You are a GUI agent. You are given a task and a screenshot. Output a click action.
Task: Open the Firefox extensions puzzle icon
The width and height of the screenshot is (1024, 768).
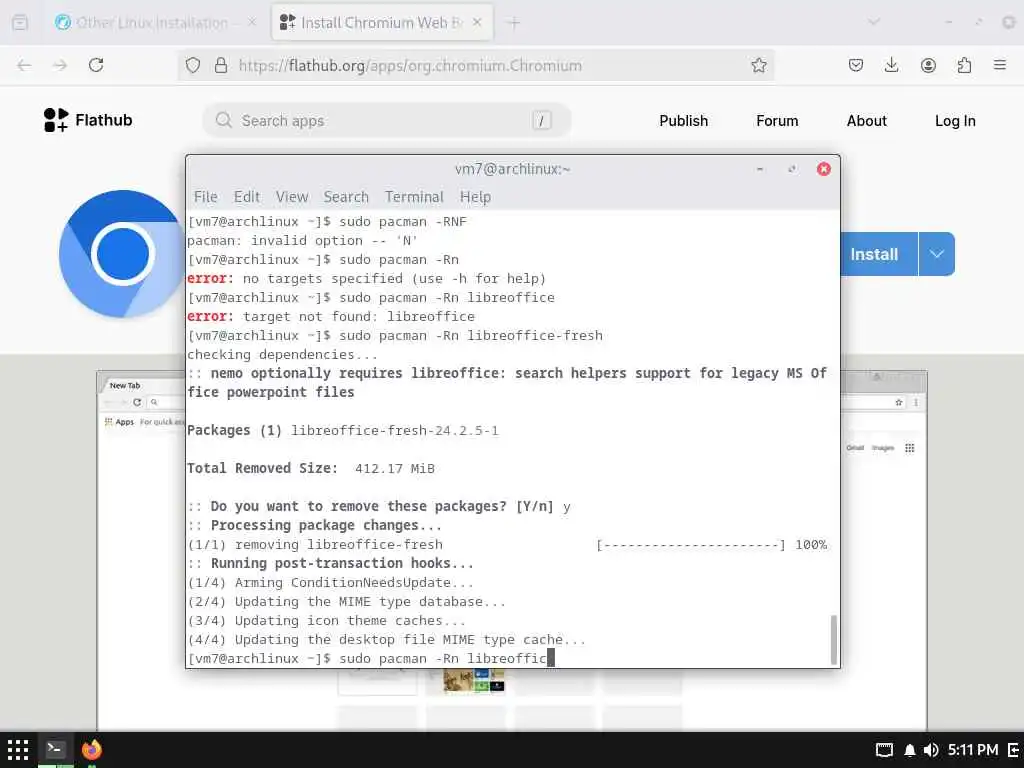(964, 65)
